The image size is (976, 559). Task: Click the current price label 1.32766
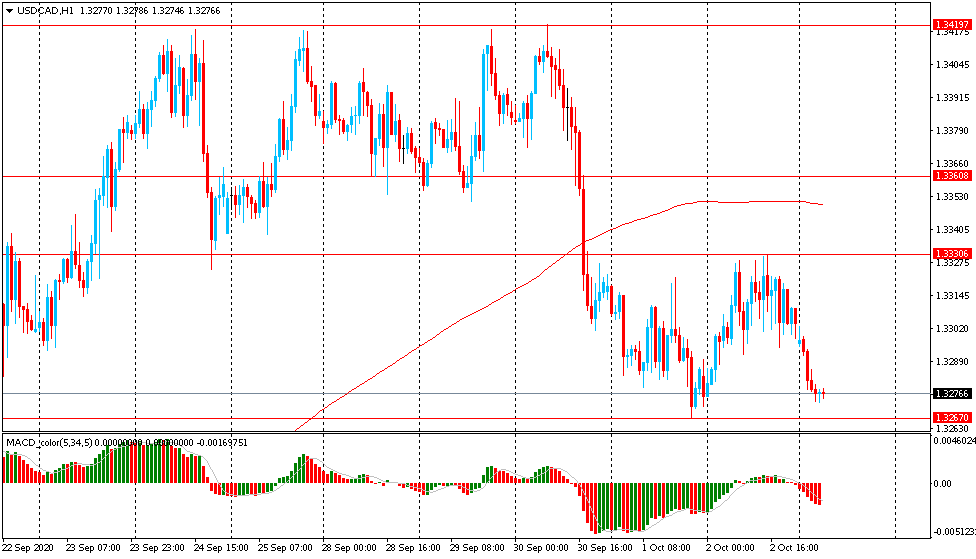(x=952, y=393)
